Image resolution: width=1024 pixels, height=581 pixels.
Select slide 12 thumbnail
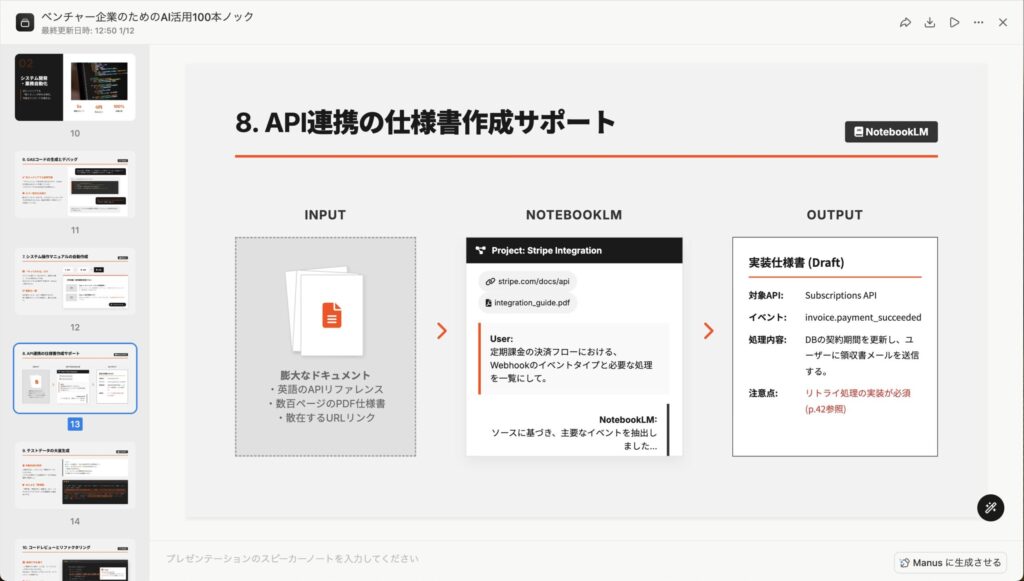click(75, 282)
